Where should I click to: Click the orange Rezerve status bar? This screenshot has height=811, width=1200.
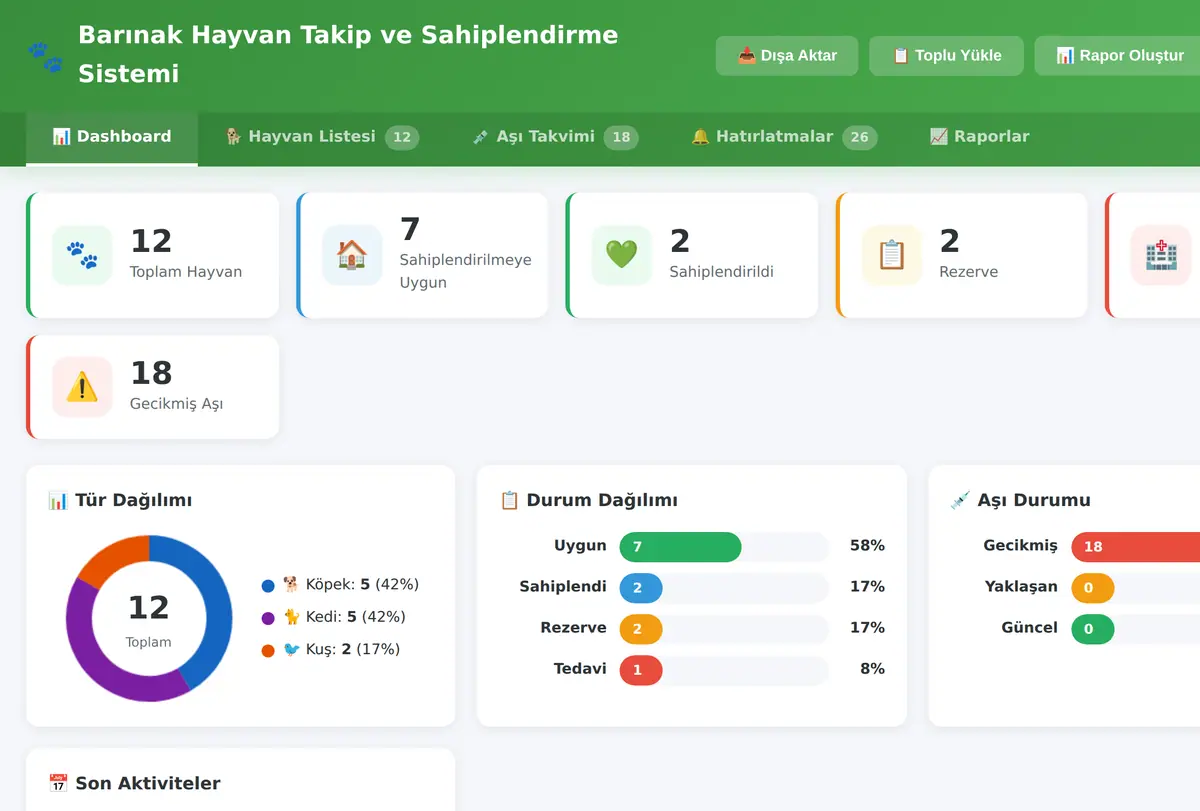[x=641, y=629]
